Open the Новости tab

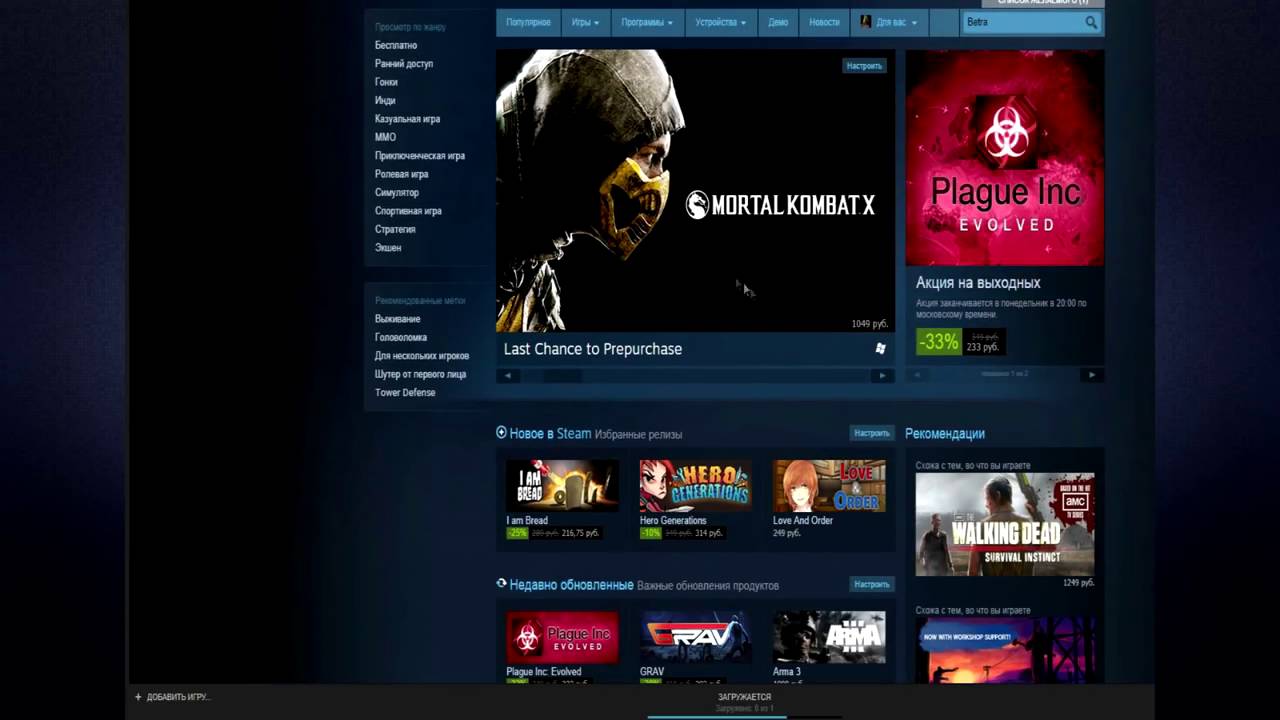click(x=824, y=22)
